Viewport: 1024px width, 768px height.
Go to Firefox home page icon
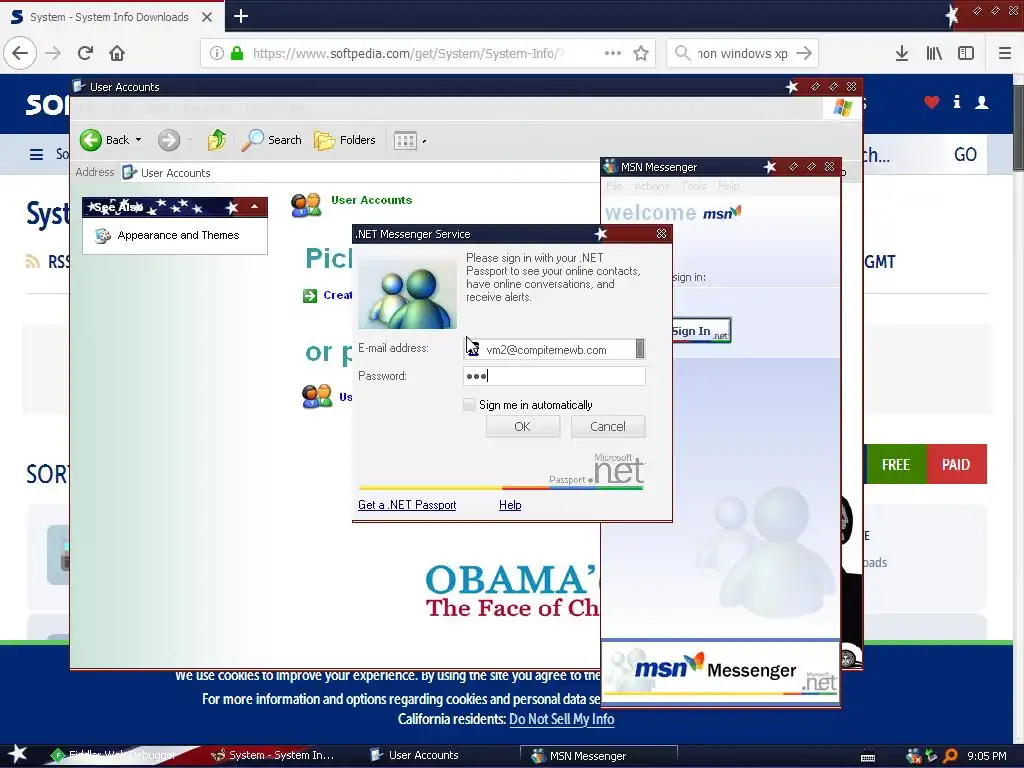tap(117, 53)
